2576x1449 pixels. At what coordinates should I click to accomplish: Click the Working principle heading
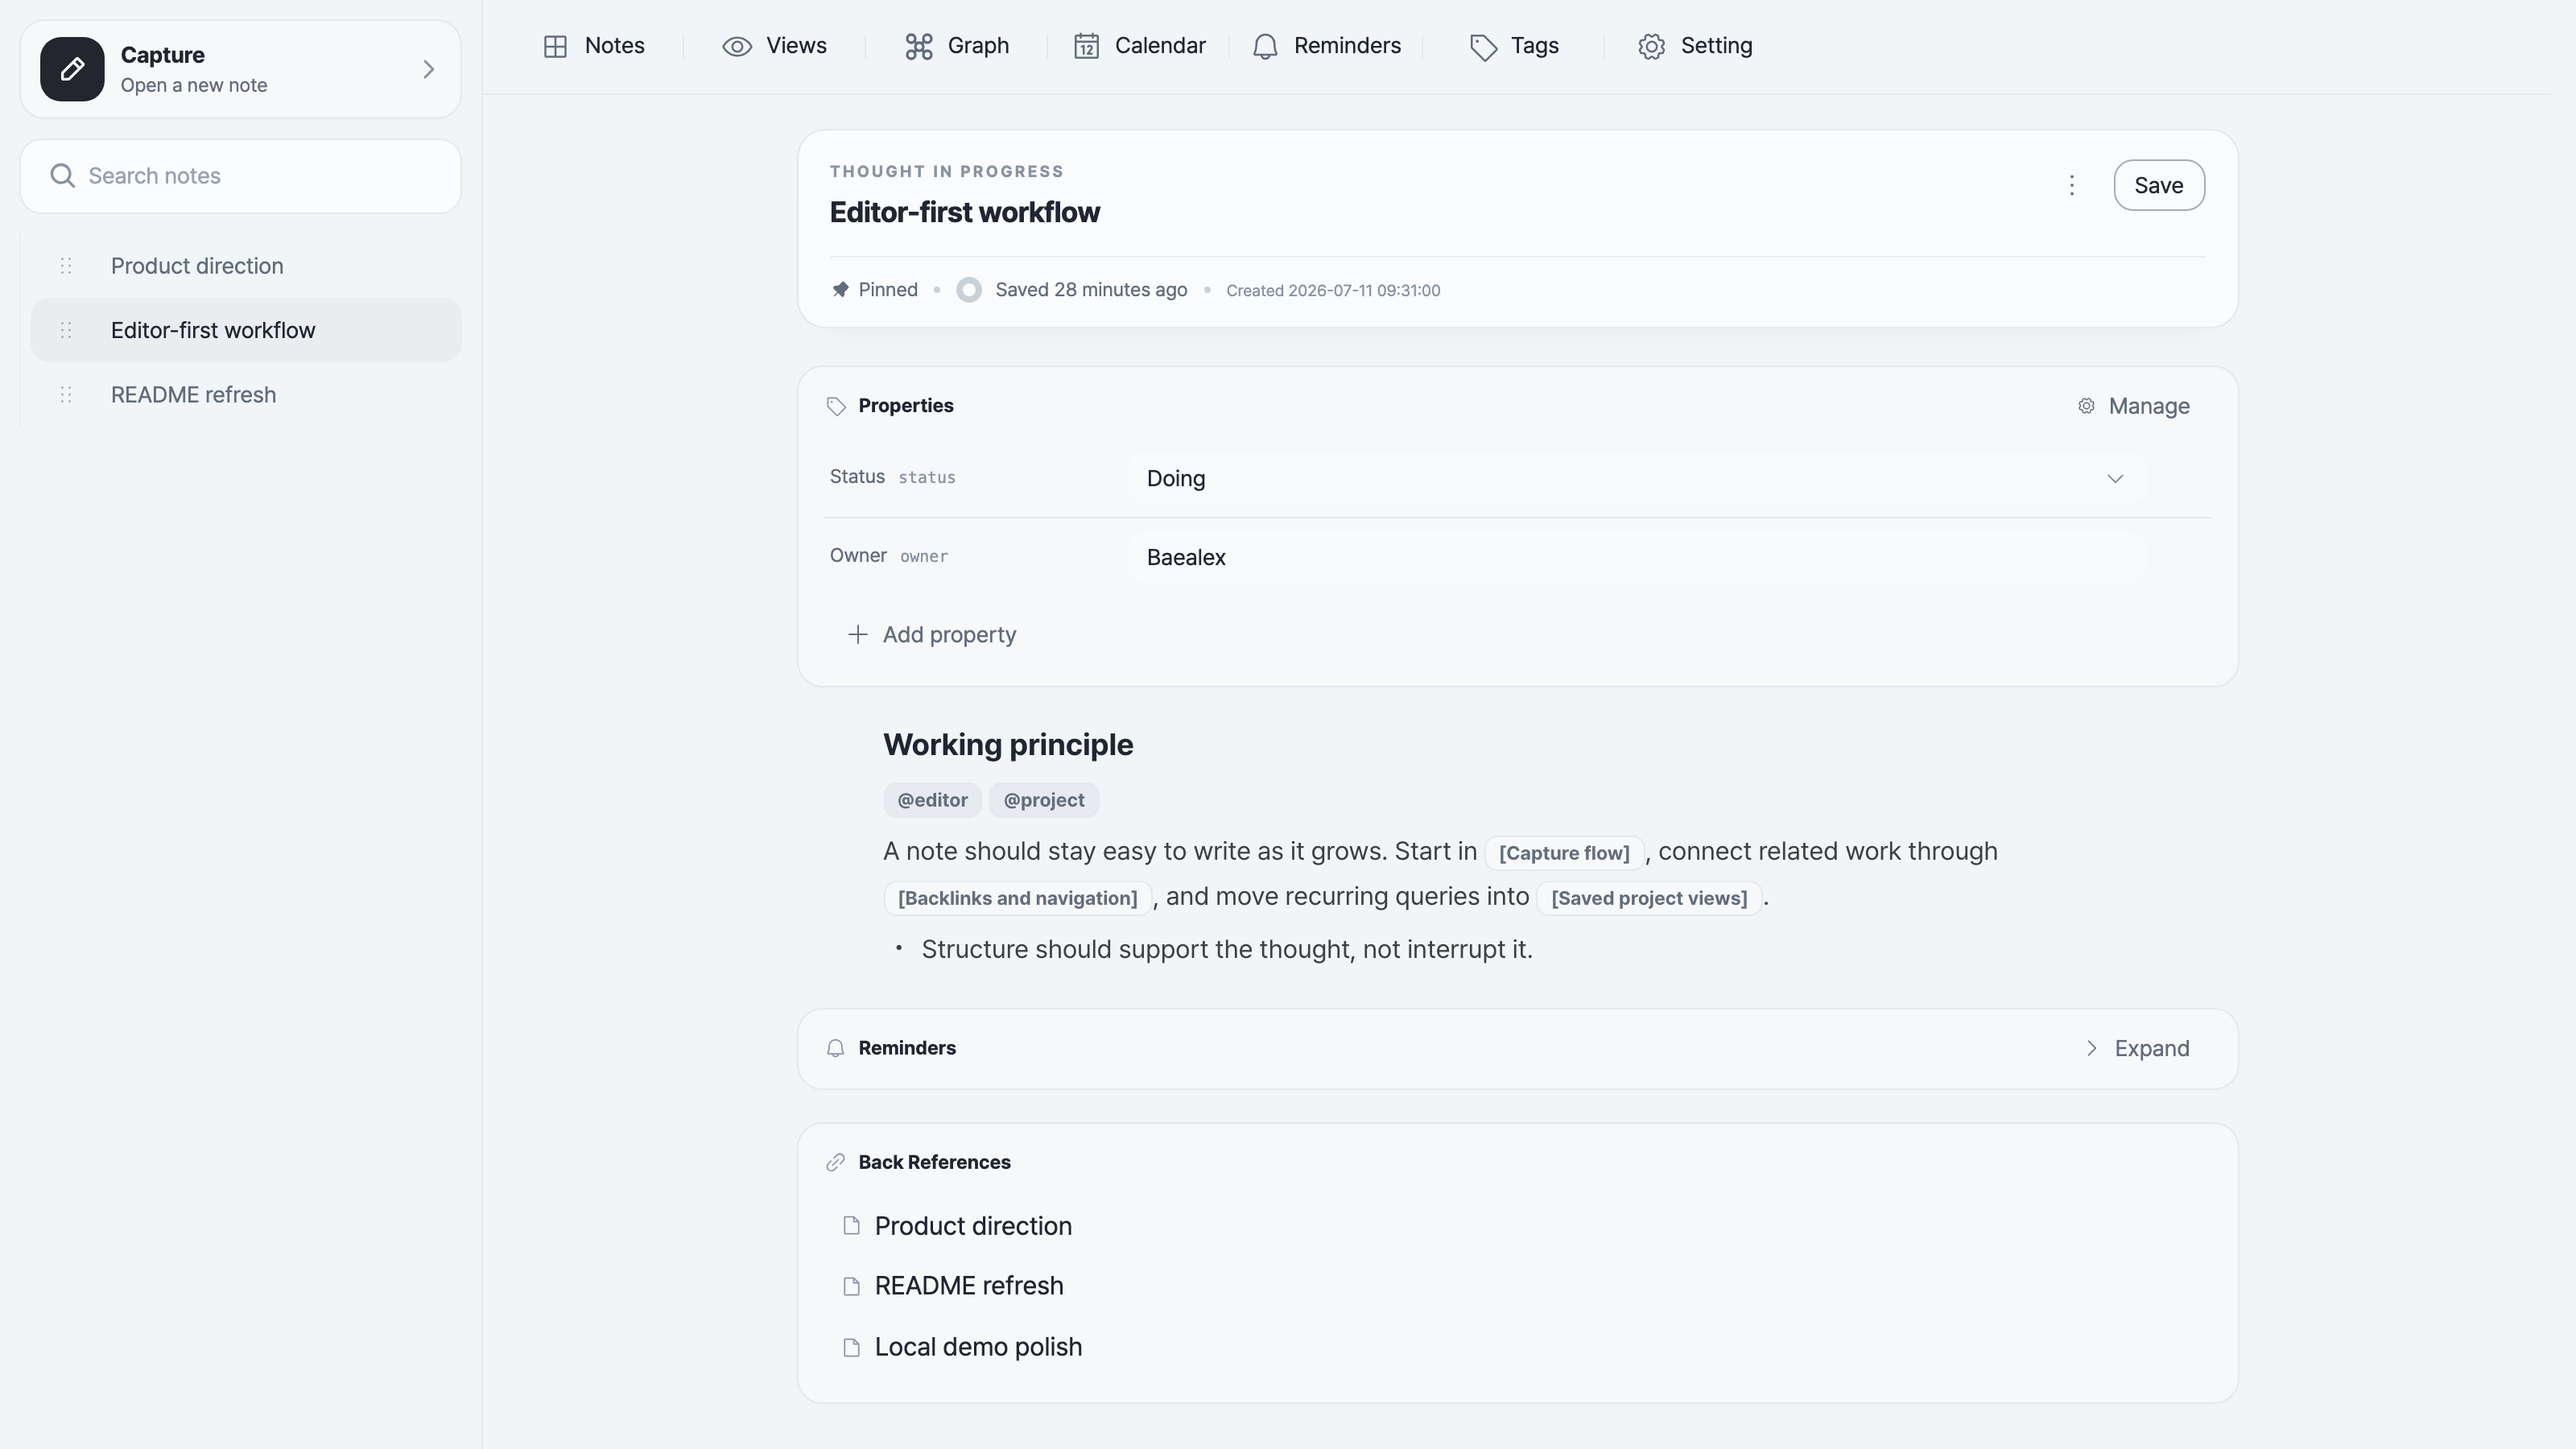tap(1008, 745)
